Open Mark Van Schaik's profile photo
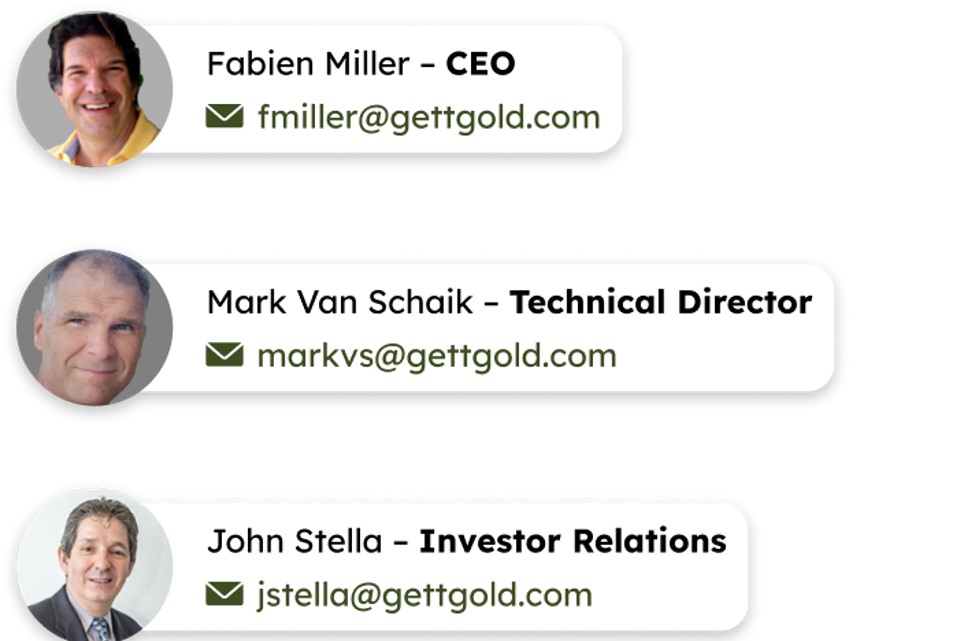The width and height of the screenshot is (975, 641). point(95,328)
